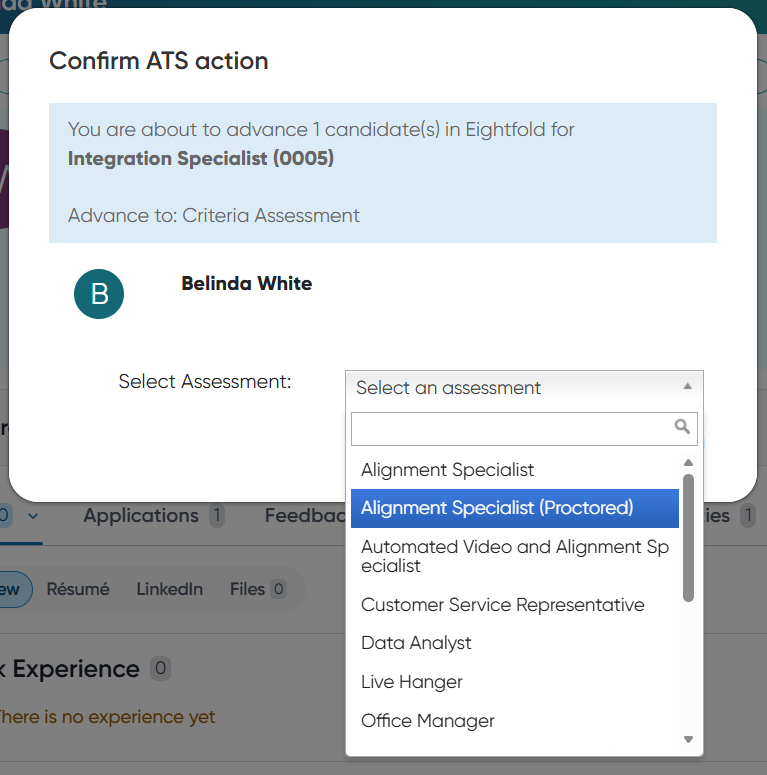This screenshot has width=767, height=775.
Task: Type in the assessment search field
Action: pos(510,428)
